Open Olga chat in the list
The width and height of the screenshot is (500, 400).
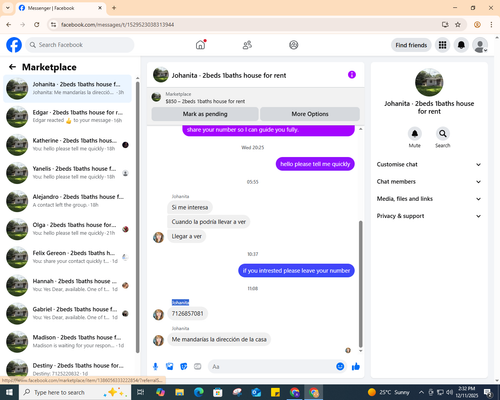[68, 229]
